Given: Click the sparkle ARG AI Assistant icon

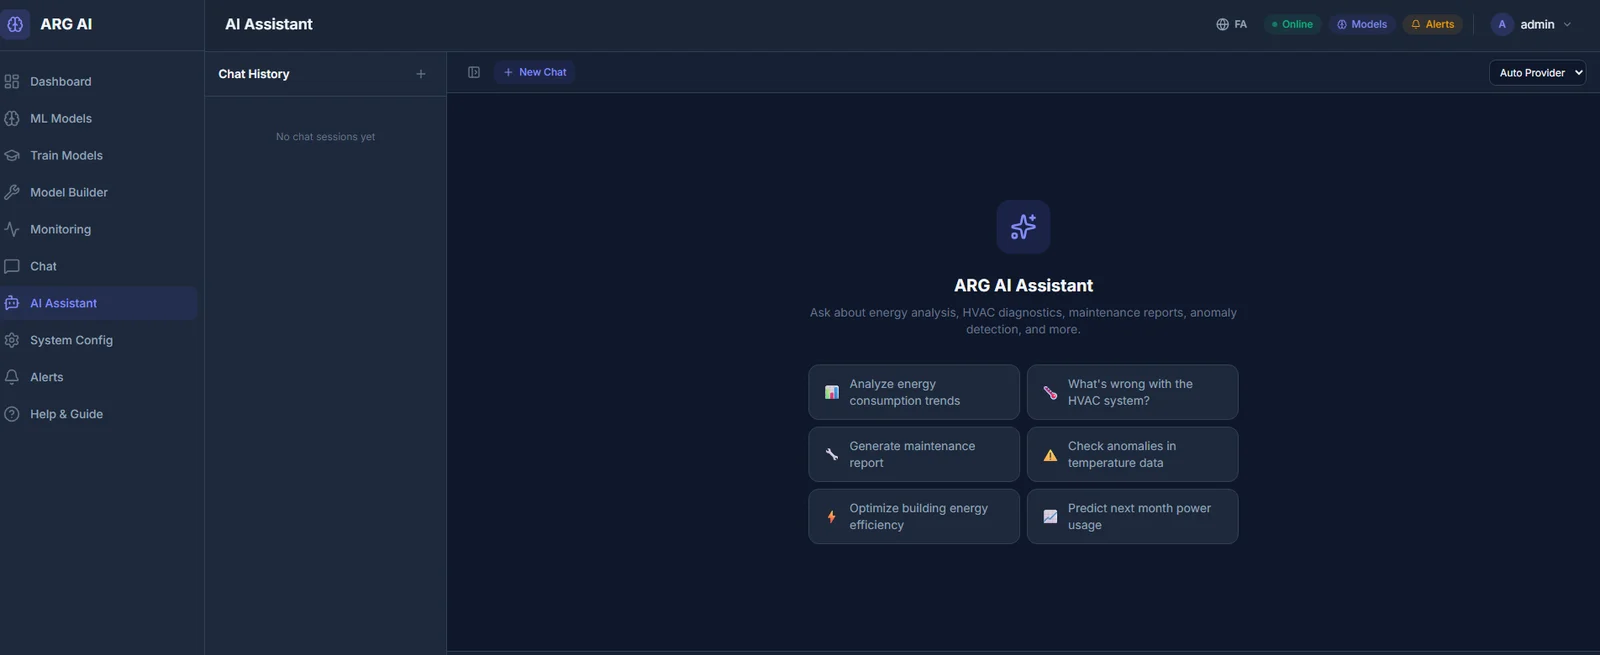Looking at the screenshot, I should click(x=1023, y=227).
